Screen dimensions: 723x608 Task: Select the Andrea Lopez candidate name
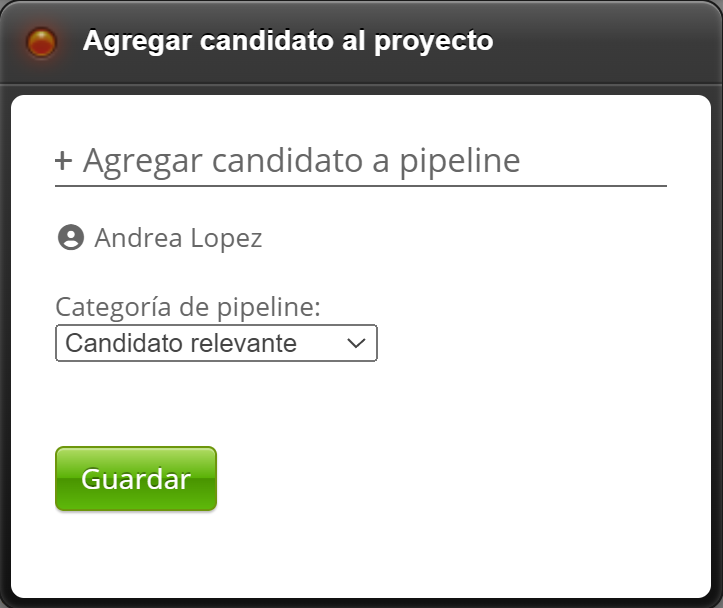[178, 238]
